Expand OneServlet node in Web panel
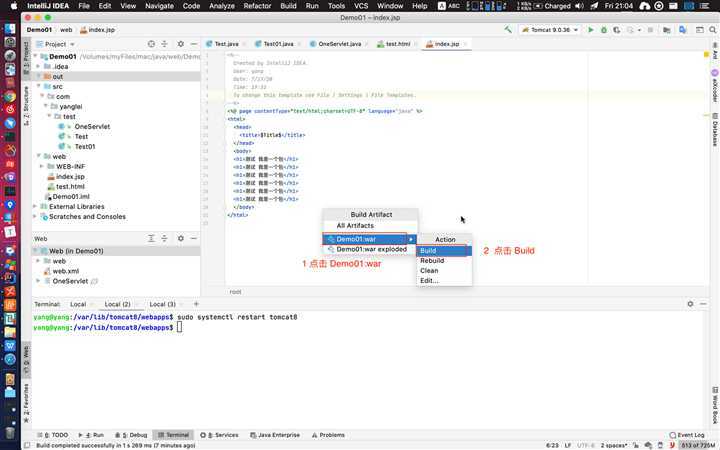 [39, 281]
